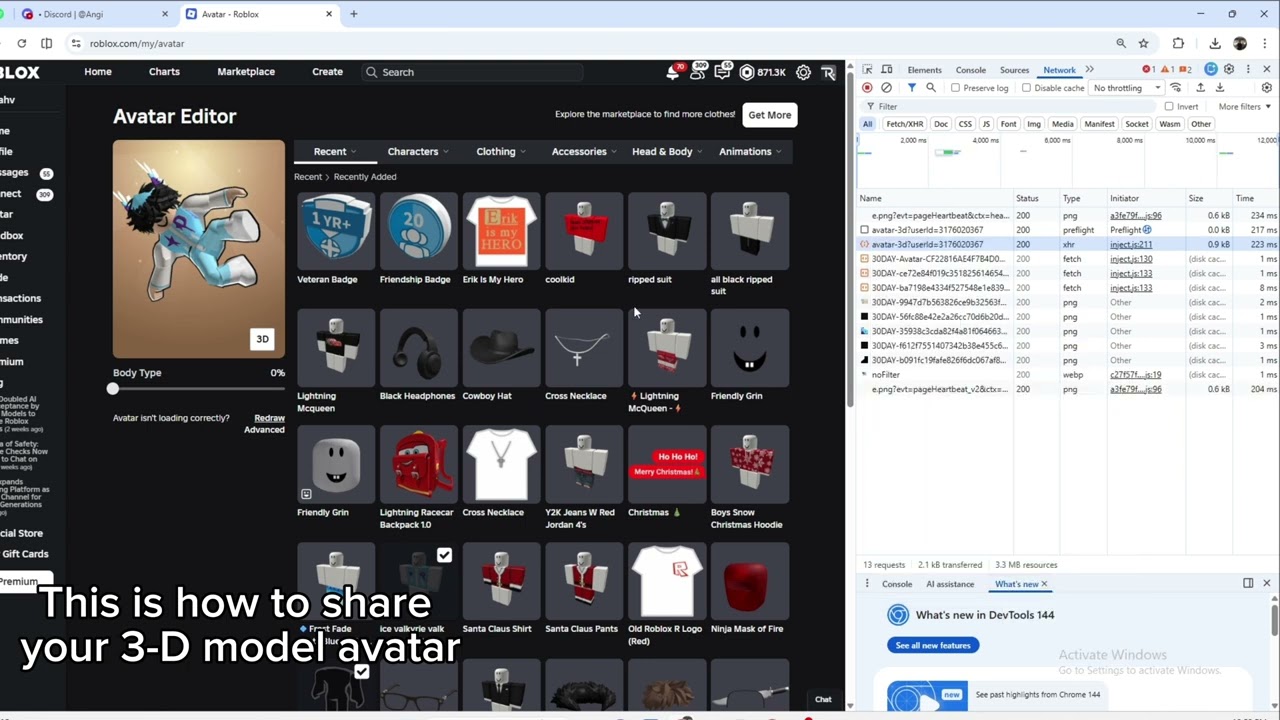Select avatar-3d xhr request row
The width and height of the screenshot is (1280, 720).
tap(1065, 244)
